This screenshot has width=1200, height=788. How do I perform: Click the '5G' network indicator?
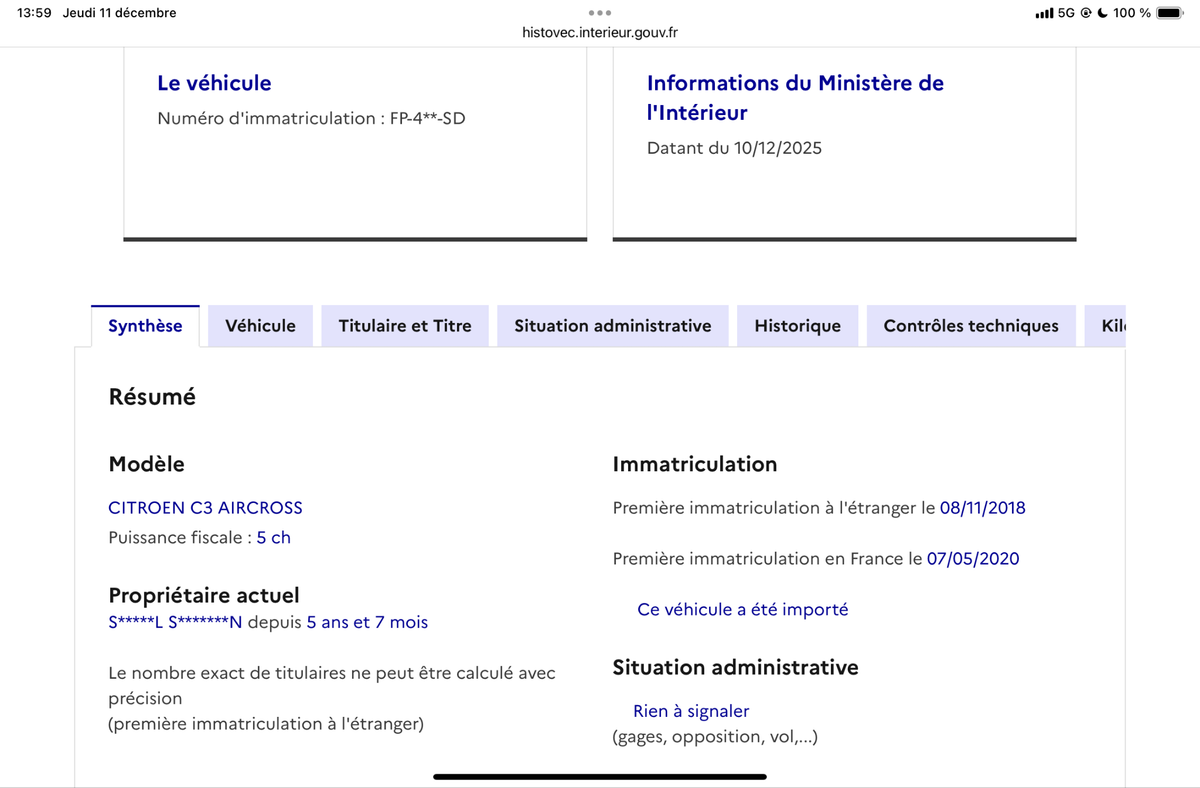[x=1066, y=13]
